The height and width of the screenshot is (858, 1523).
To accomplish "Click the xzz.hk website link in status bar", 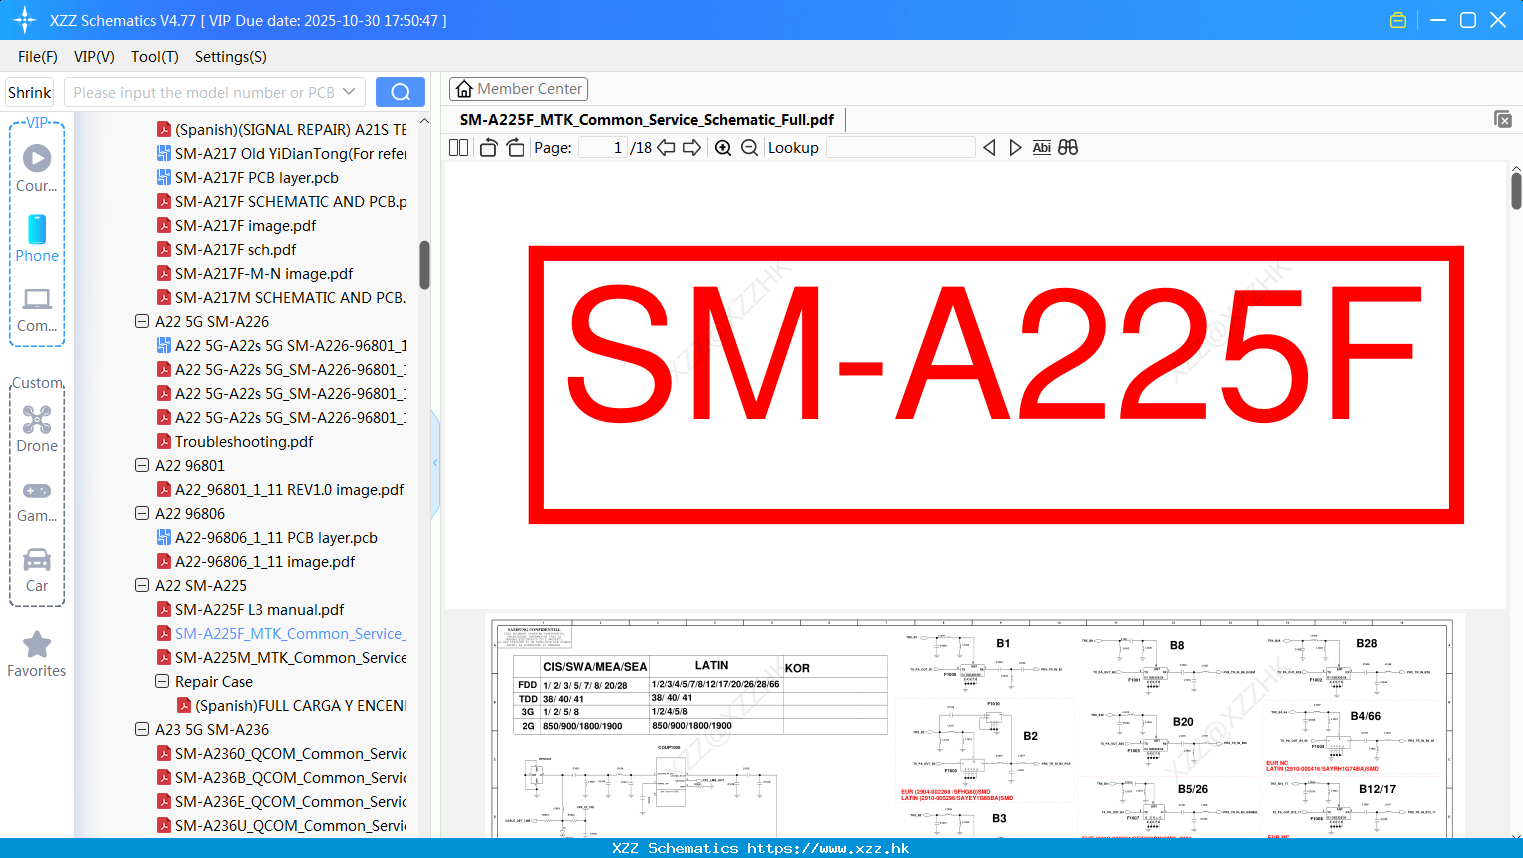I will [828, 848].
